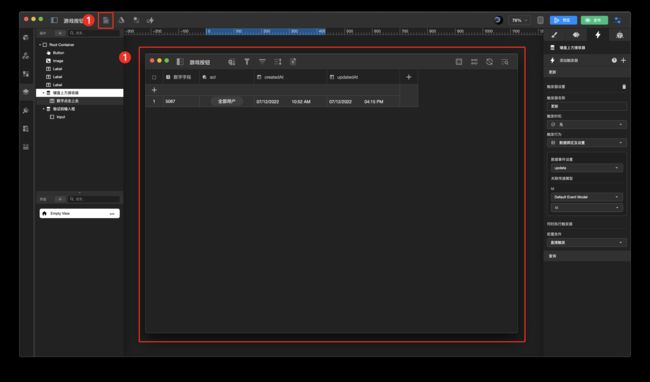Screen dimensions: 650x382
Task: Open the 79% zoom dropdown
Action: (x=519, y=20)
